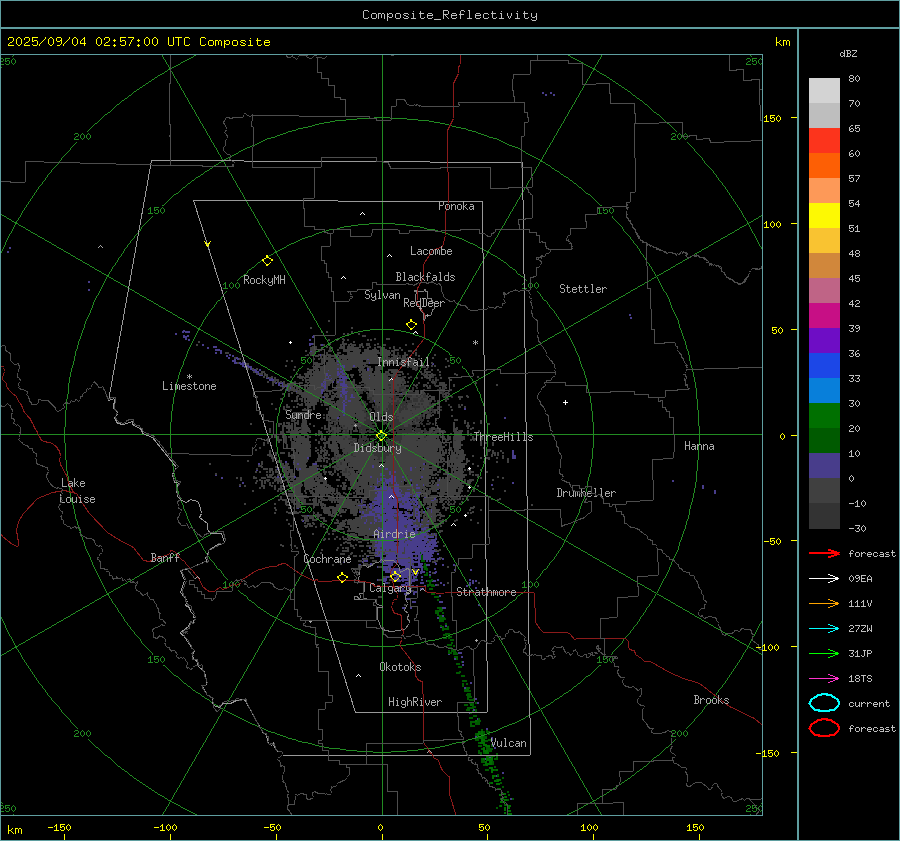Click the Sundre label
This screenshot has height=841, width=900.
click(303, 414)
